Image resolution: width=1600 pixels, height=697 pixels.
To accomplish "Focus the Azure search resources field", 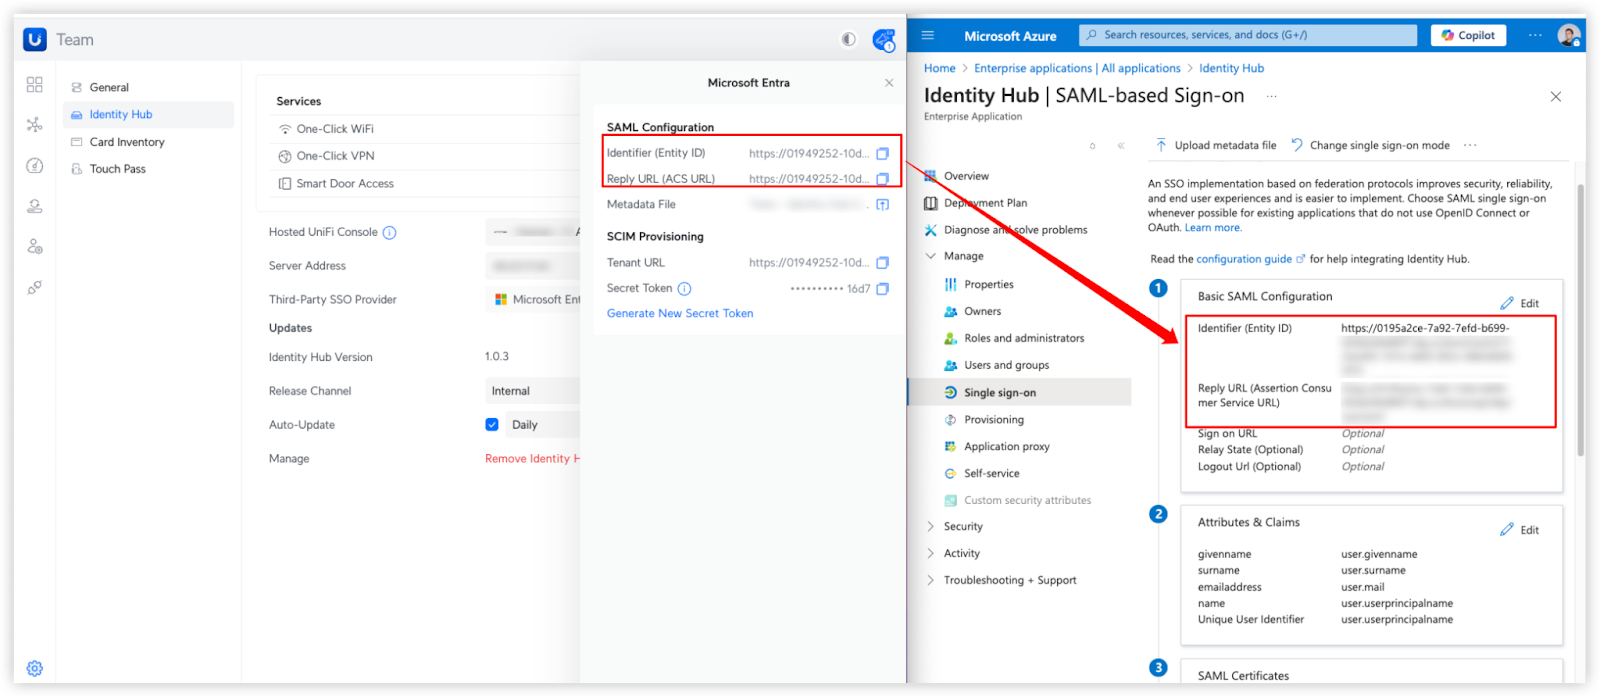I will 1248,35.
